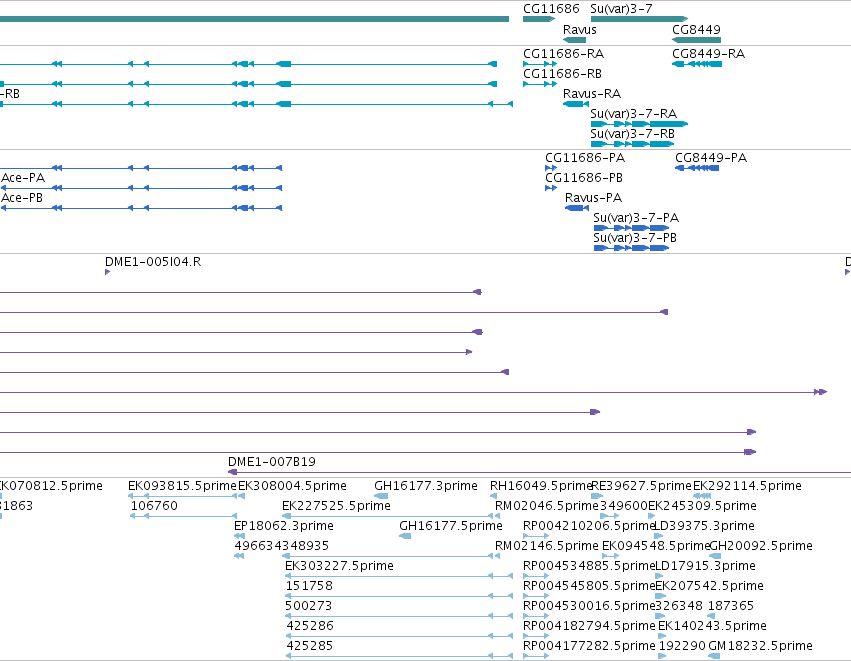This screenshot has height=661, width=851.
Task: Select the Su(var)3-7-PB protein label
Action: click(x=635, y=238)
